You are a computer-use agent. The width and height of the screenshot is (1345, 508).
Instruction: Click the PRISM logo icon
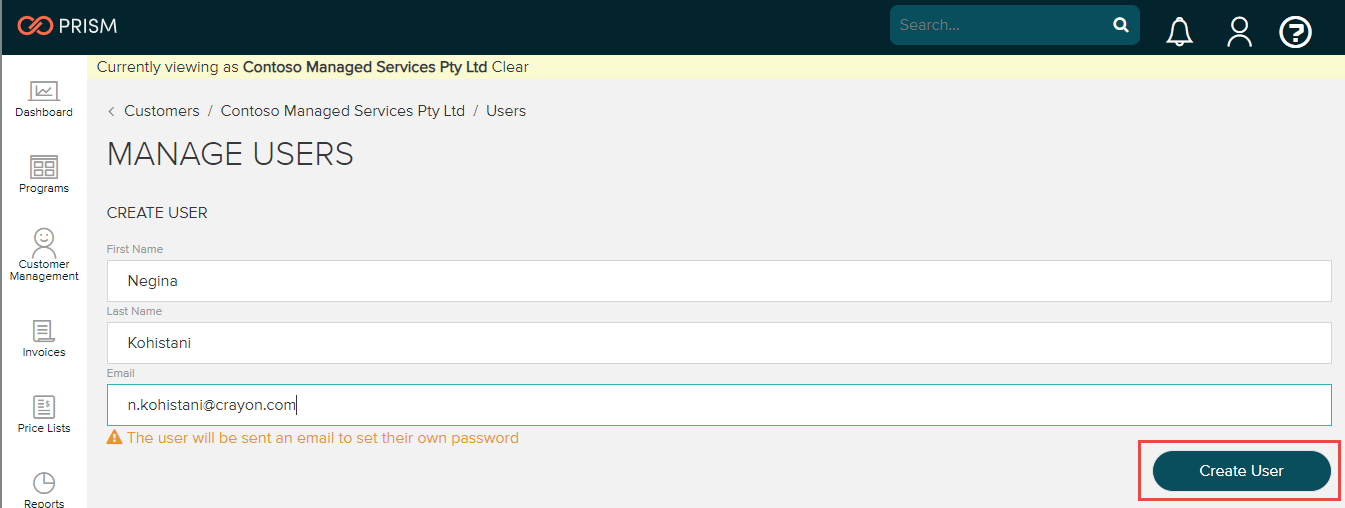click(35, 26)
